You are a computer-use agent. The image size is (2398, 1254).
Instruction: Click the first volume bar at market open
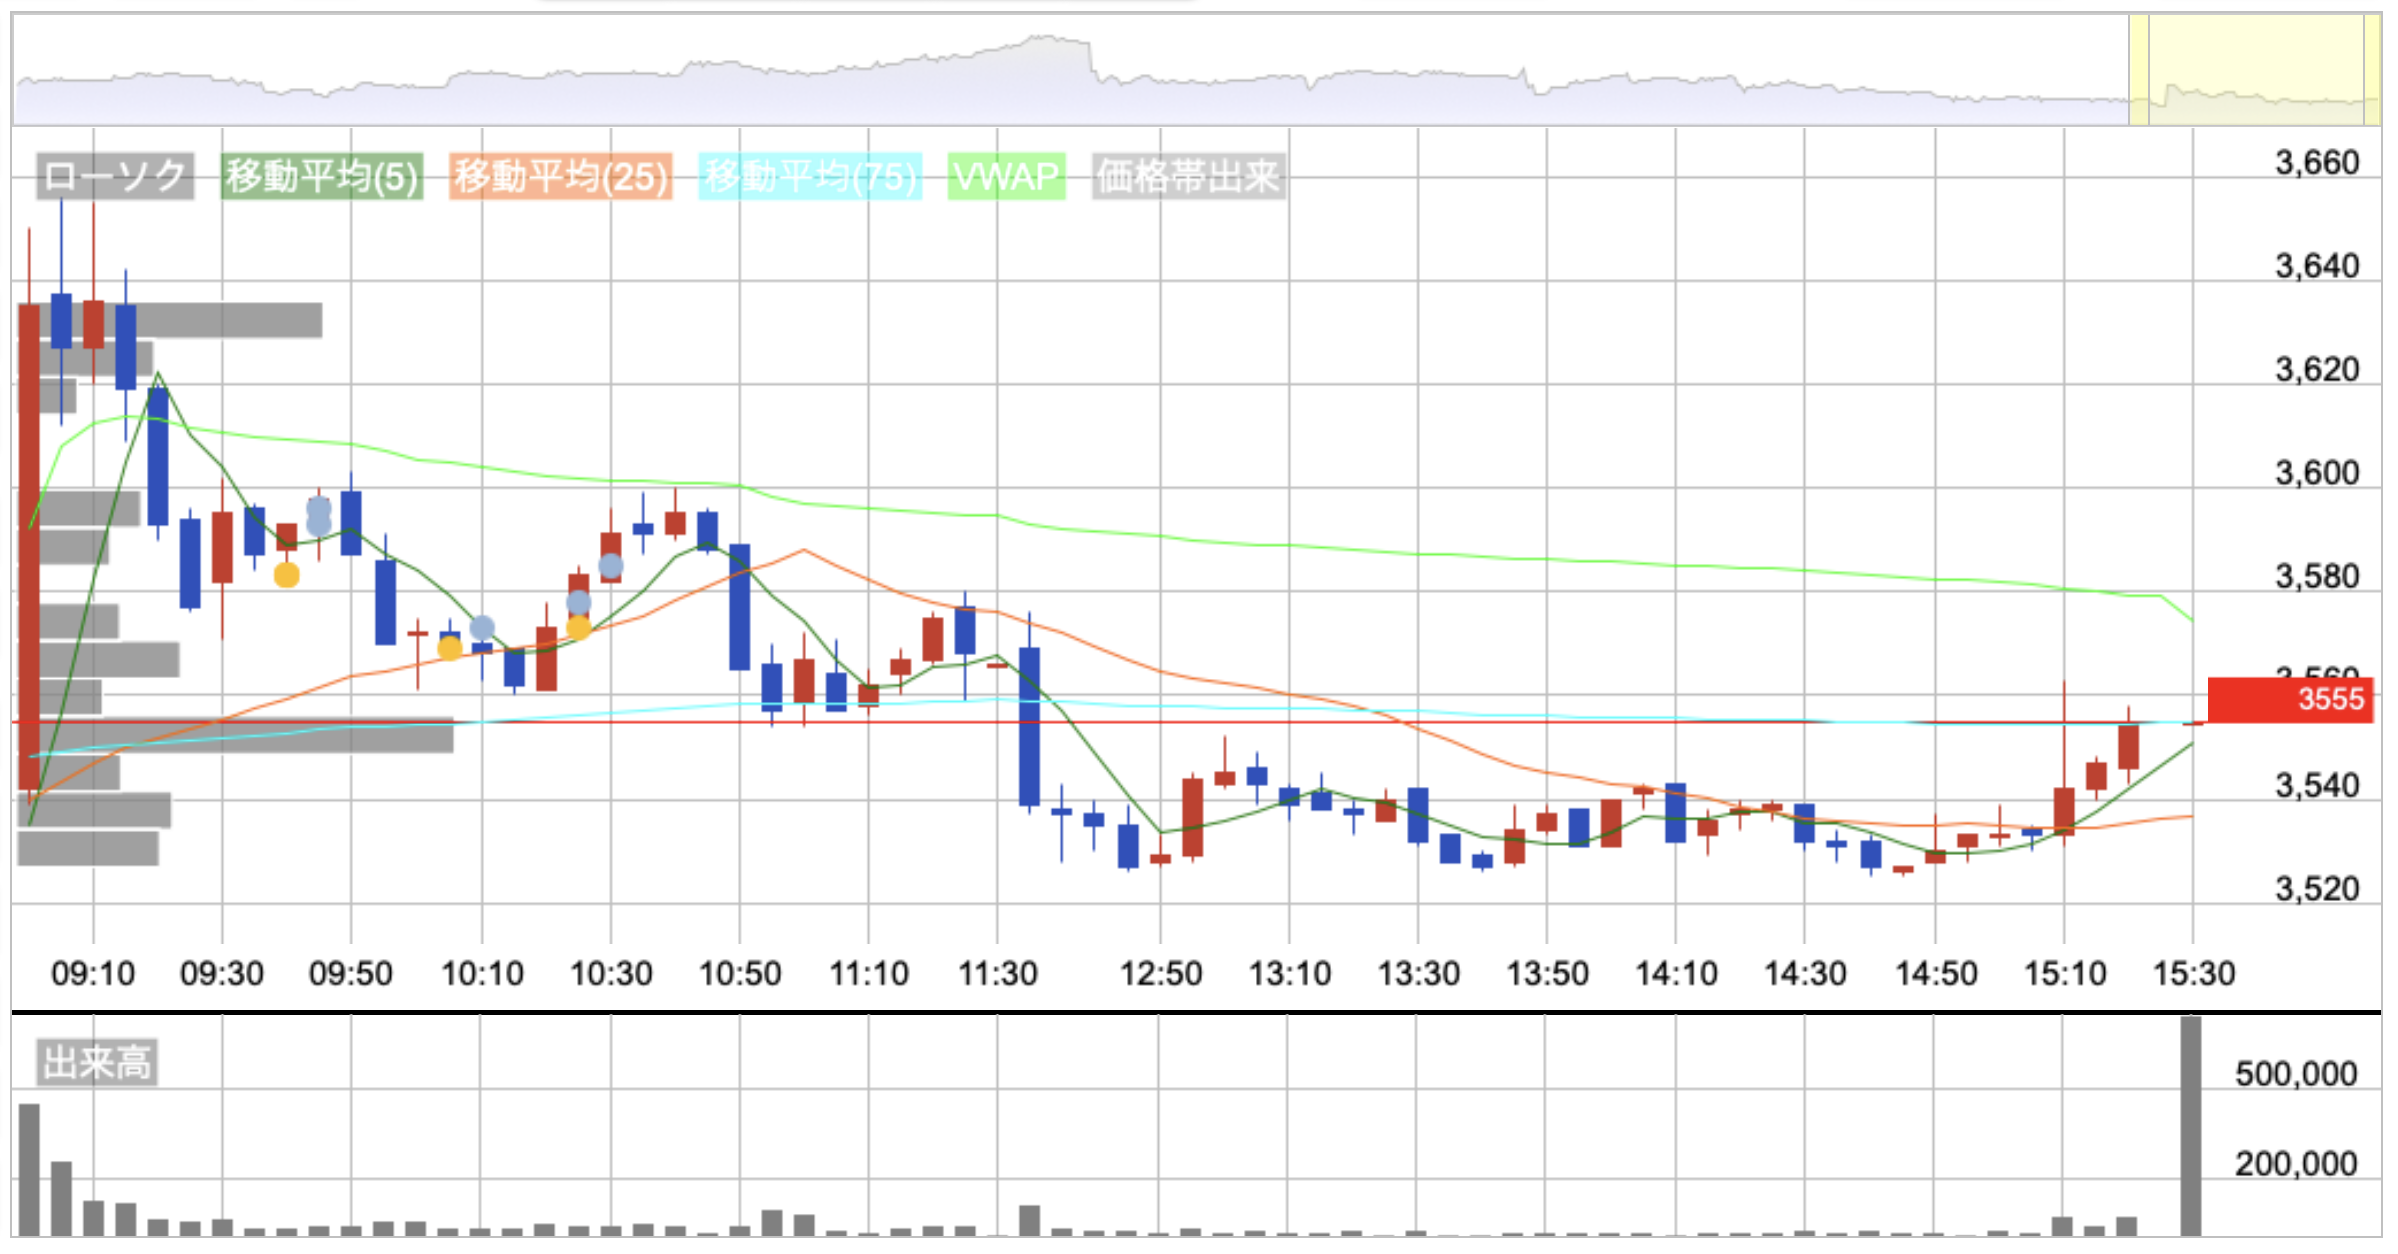pyautogui.click(x=29, y=1170)
